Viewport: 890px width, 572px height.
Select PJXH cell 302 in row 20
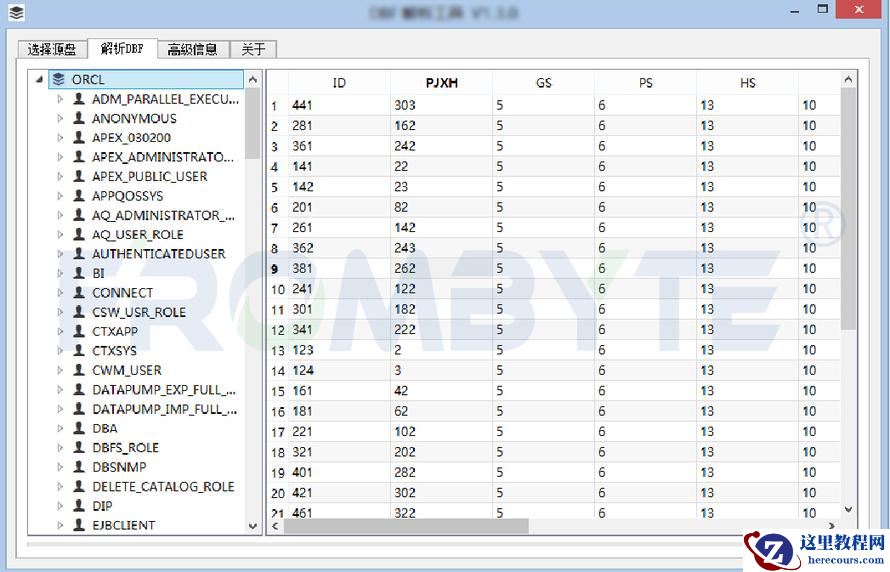click(x=442, y=493)
